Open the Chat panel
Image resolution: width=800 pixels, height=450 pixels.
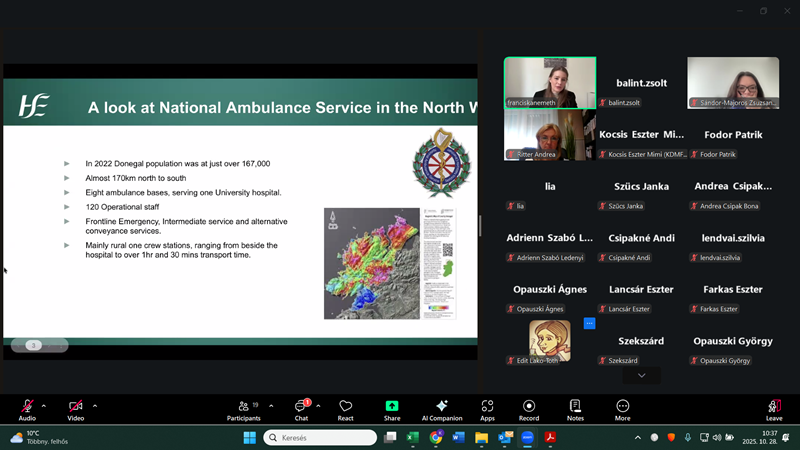pos(301,408)
